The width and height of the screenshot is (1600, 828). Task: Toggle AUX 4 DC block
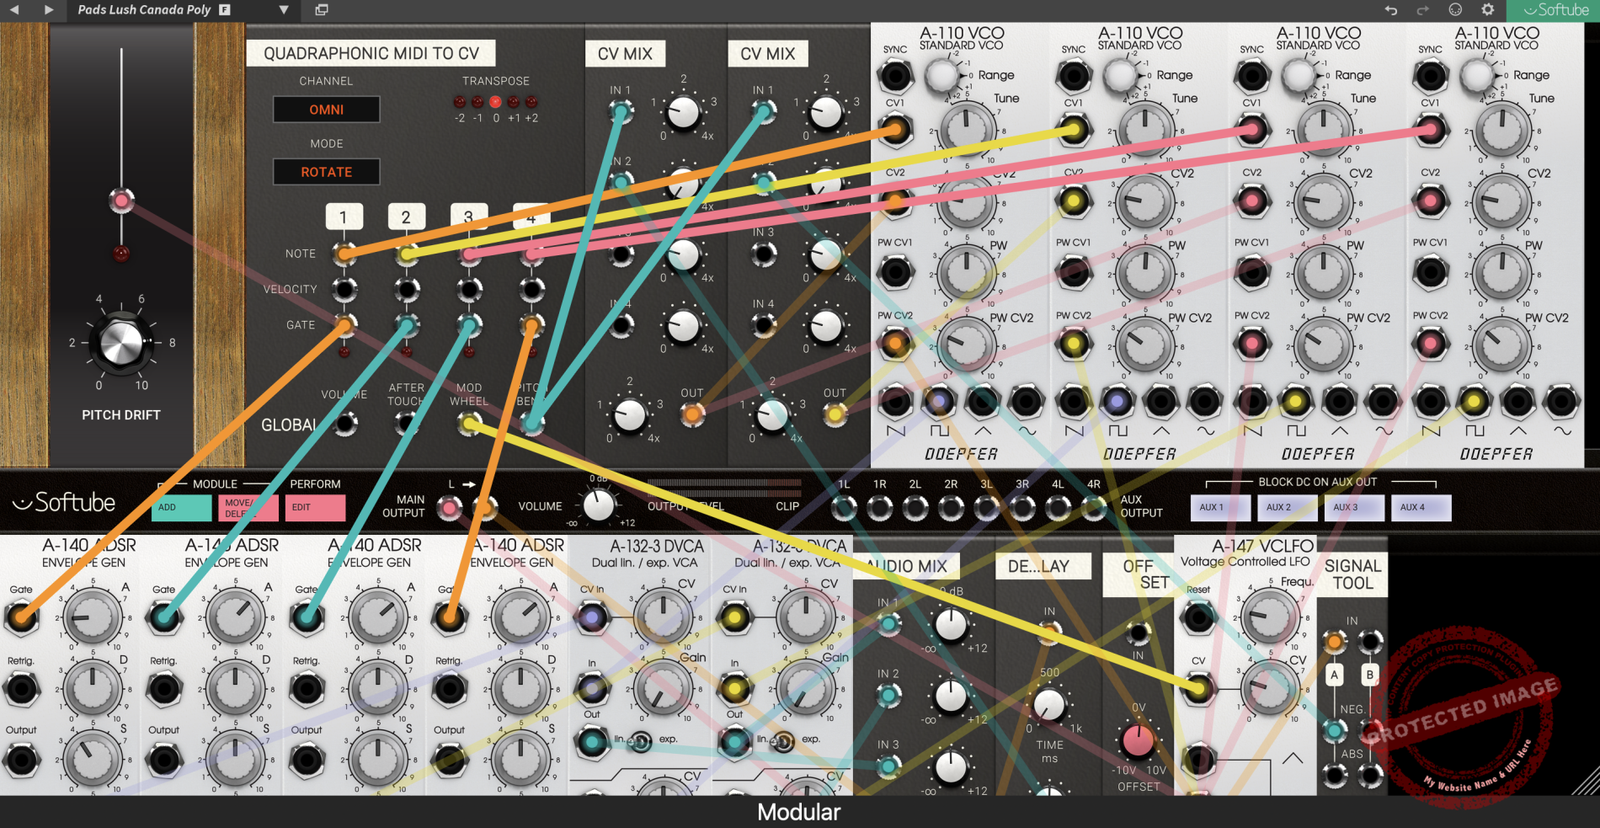tap(1421, 507)
